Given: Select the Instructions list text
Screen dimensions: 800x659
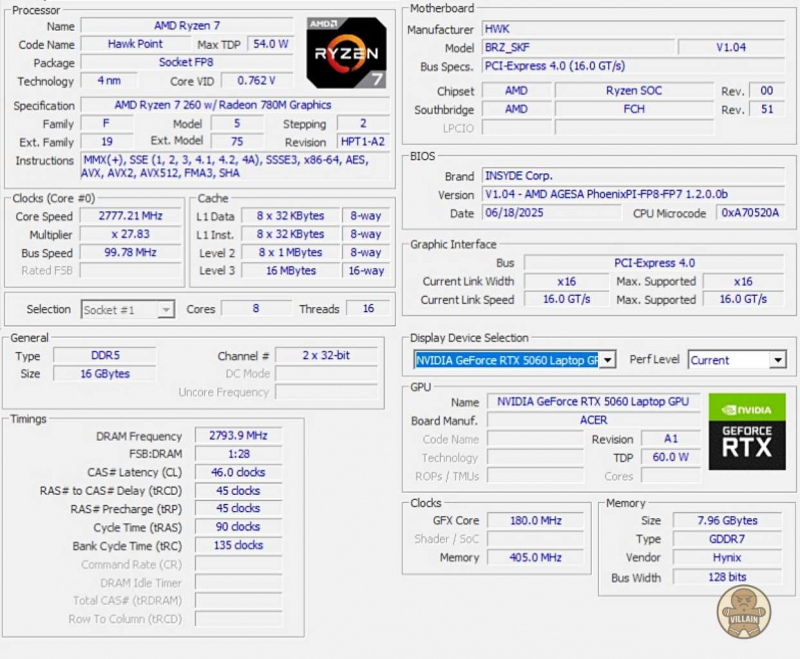Looking at the screenshot, I should [222, 166].
